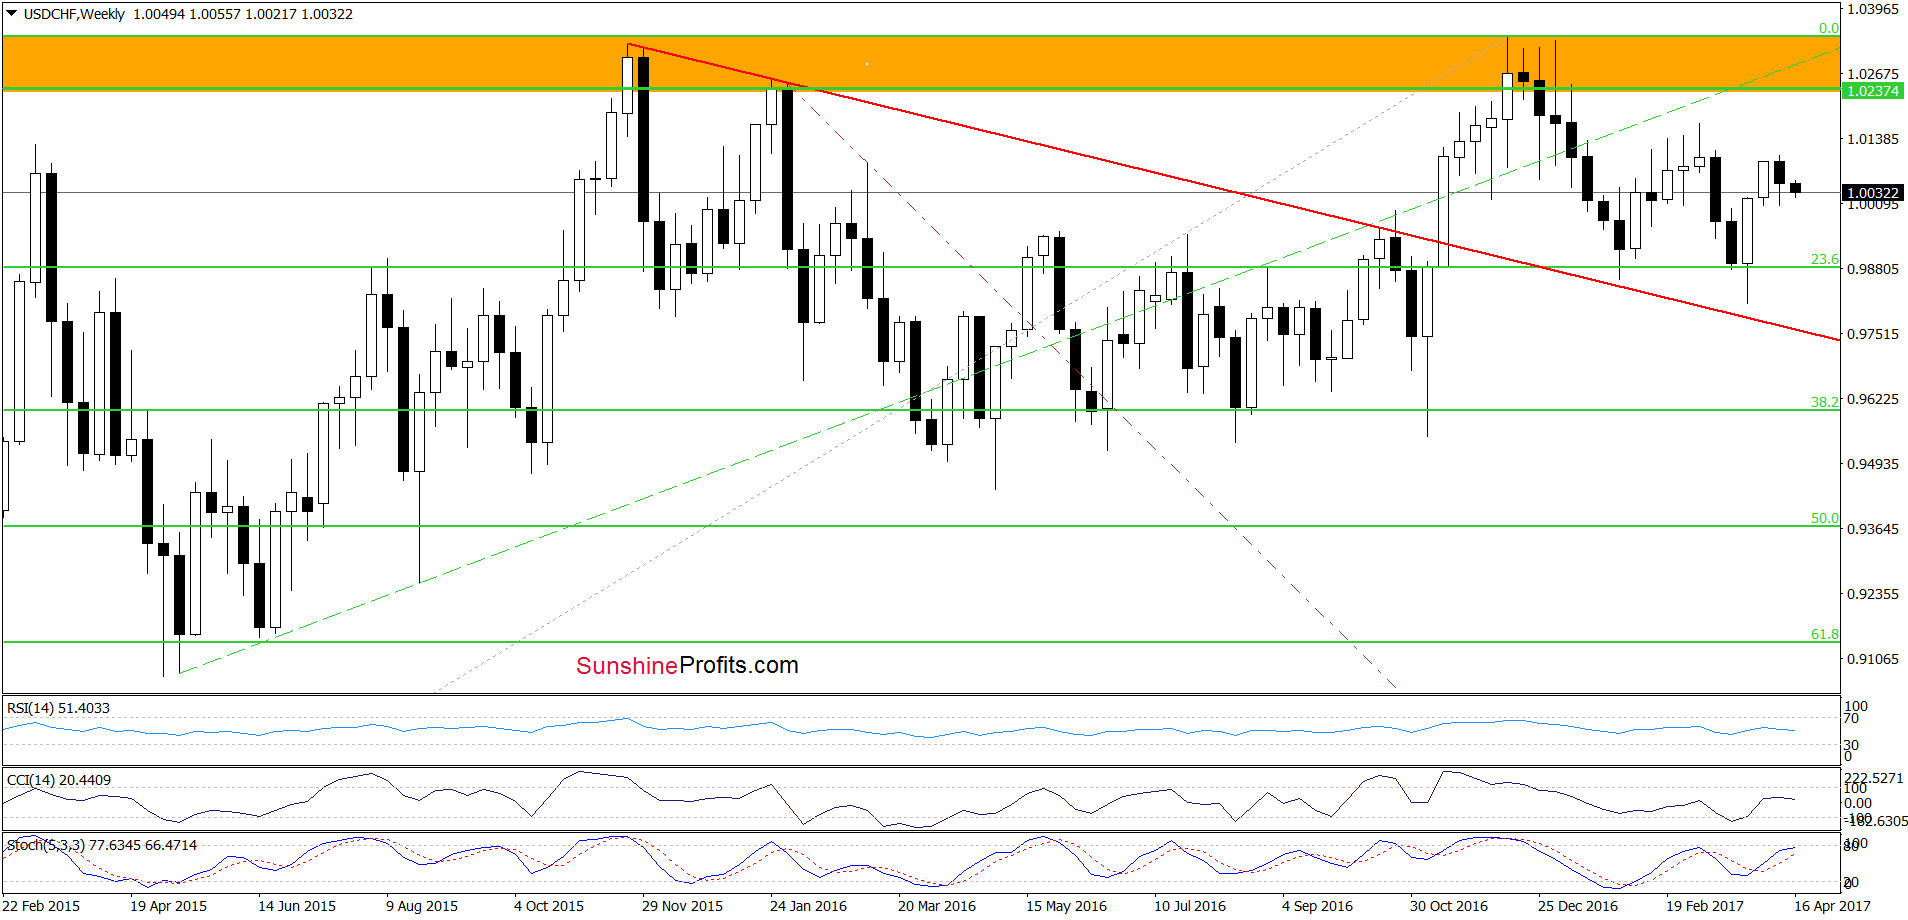The image size is (1908, 920).
Task: Select the solid red declining trendline
Action: coord(1233,192)
